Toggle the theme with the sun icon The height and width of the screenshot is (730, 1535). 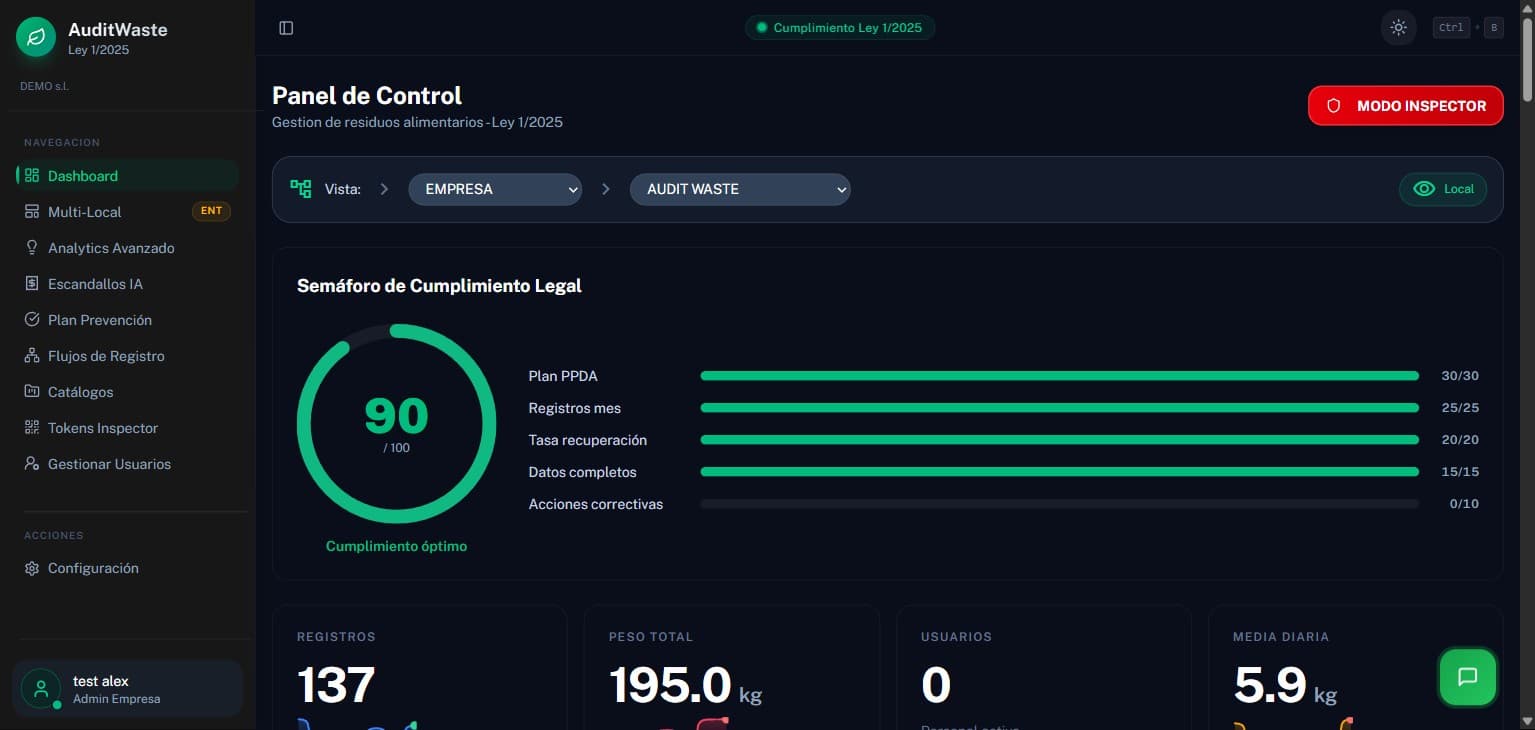click(x=1398, y=27)
